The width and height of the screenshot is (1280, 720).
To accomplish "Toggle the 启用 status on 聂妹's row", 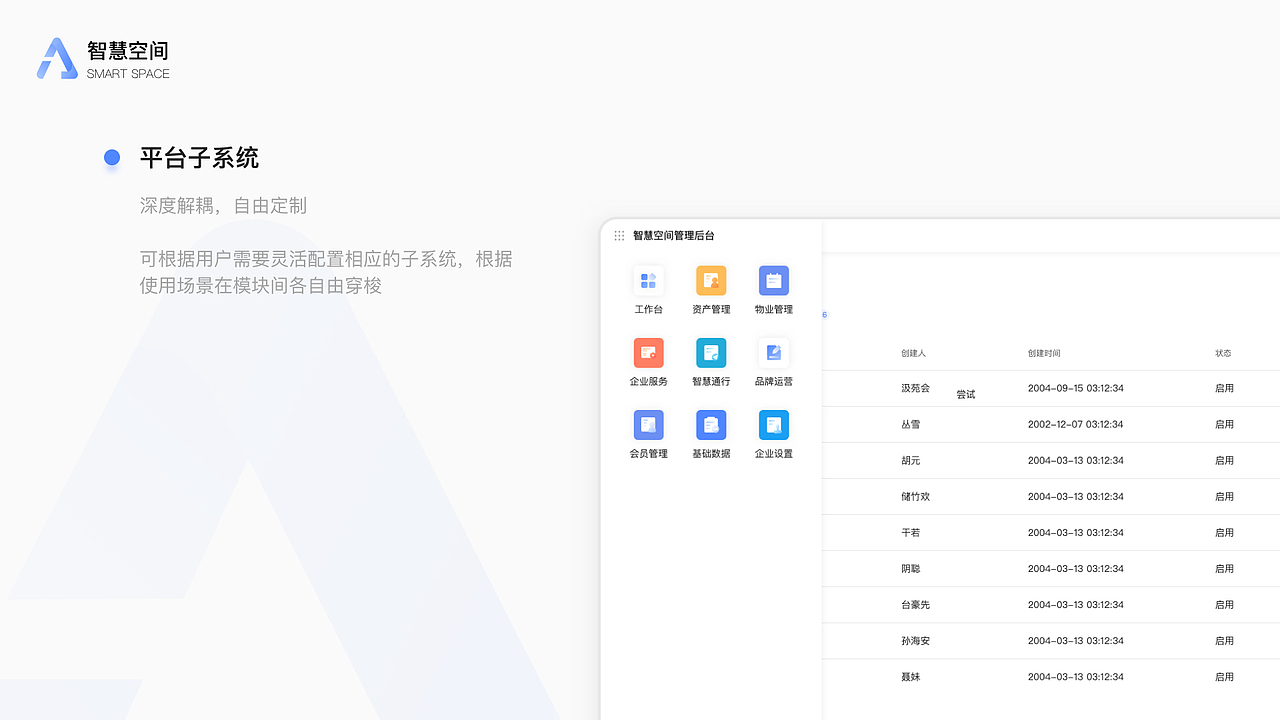I will 1224,677.
